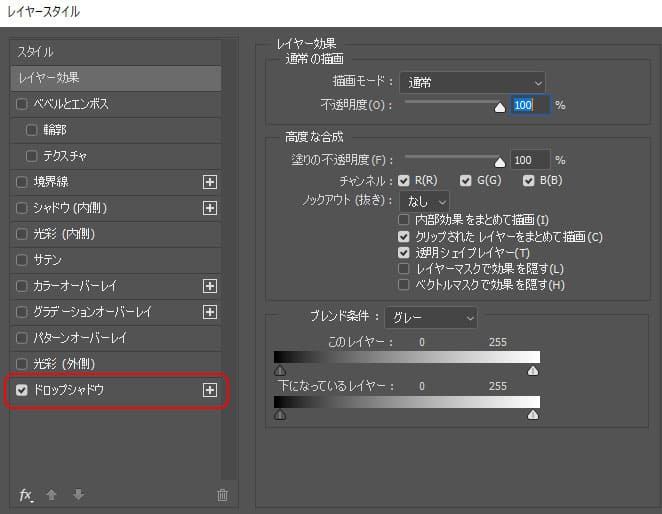This screenshot has width=662, height=514.
Task: Open the サテン settings row
Action: [x=116, y=260]
